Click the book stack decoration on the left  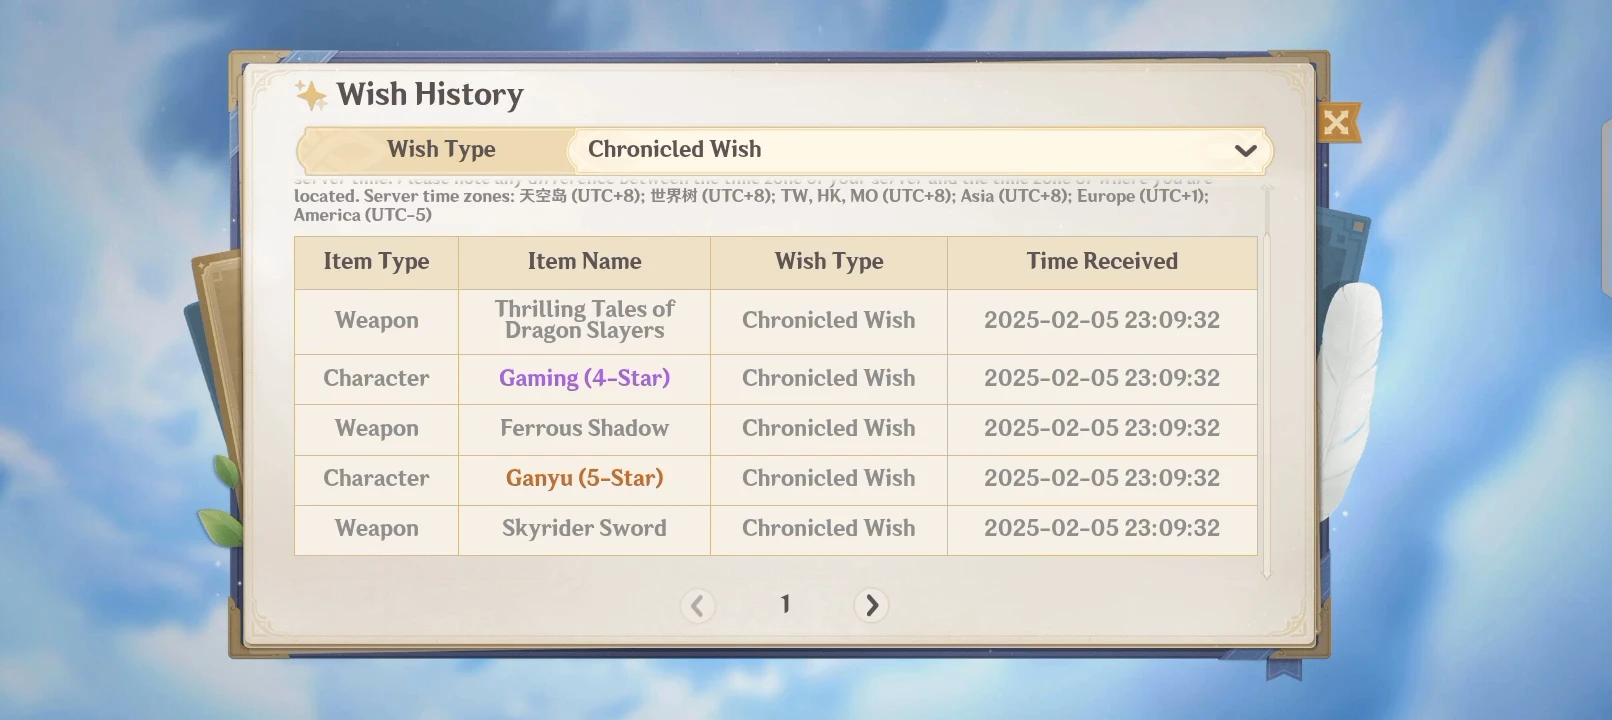click(x=213, y=310)
